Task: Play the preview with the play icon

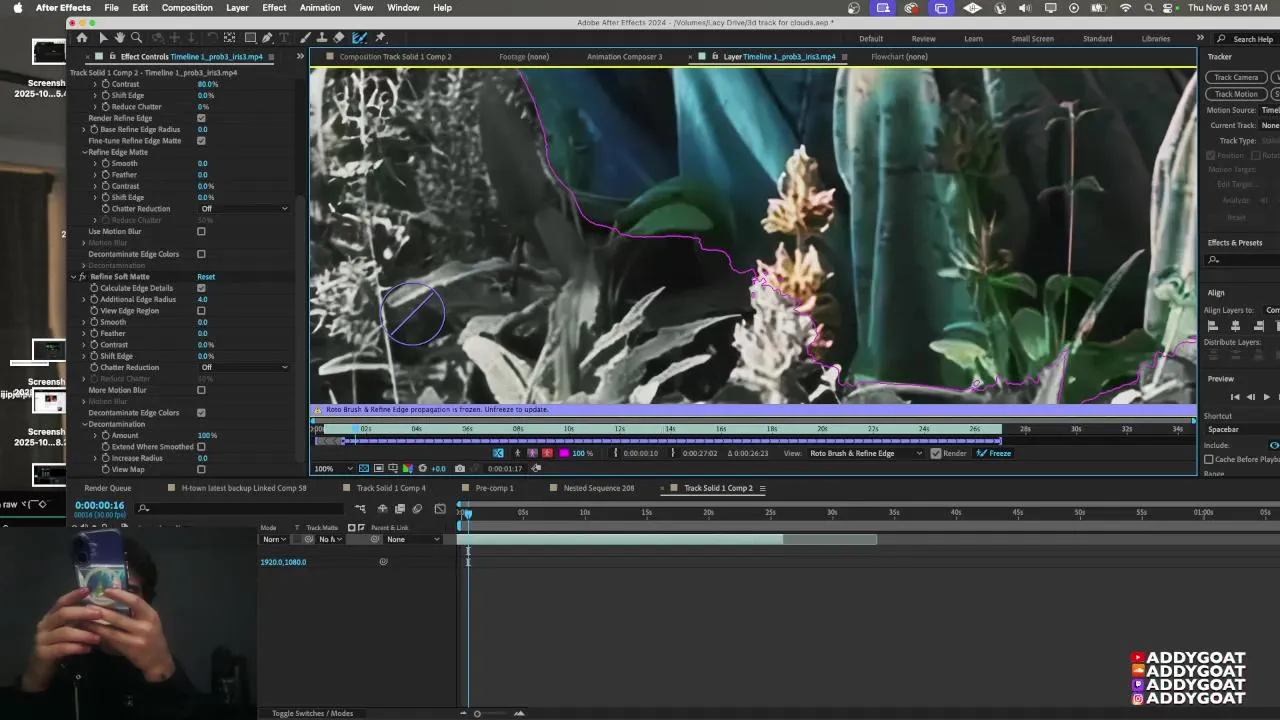Action: tap(1266, 397)
